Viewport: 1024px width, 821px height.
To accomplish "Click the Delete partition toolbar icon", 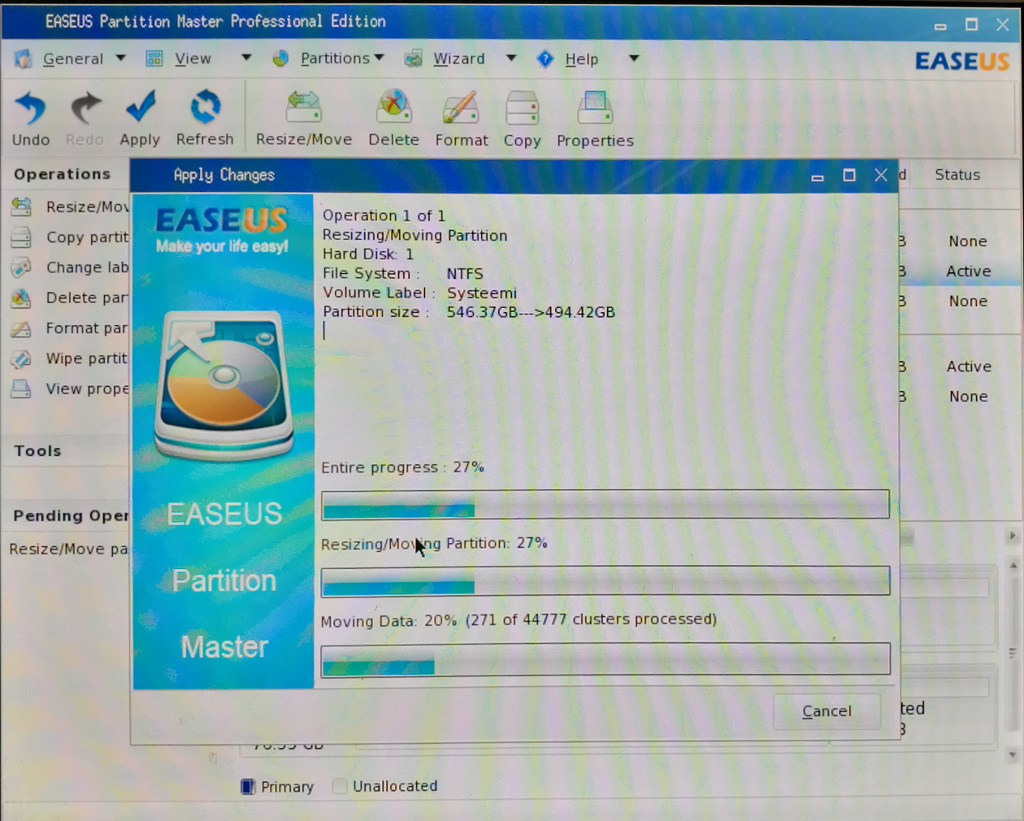I will (x=394, y=106).
